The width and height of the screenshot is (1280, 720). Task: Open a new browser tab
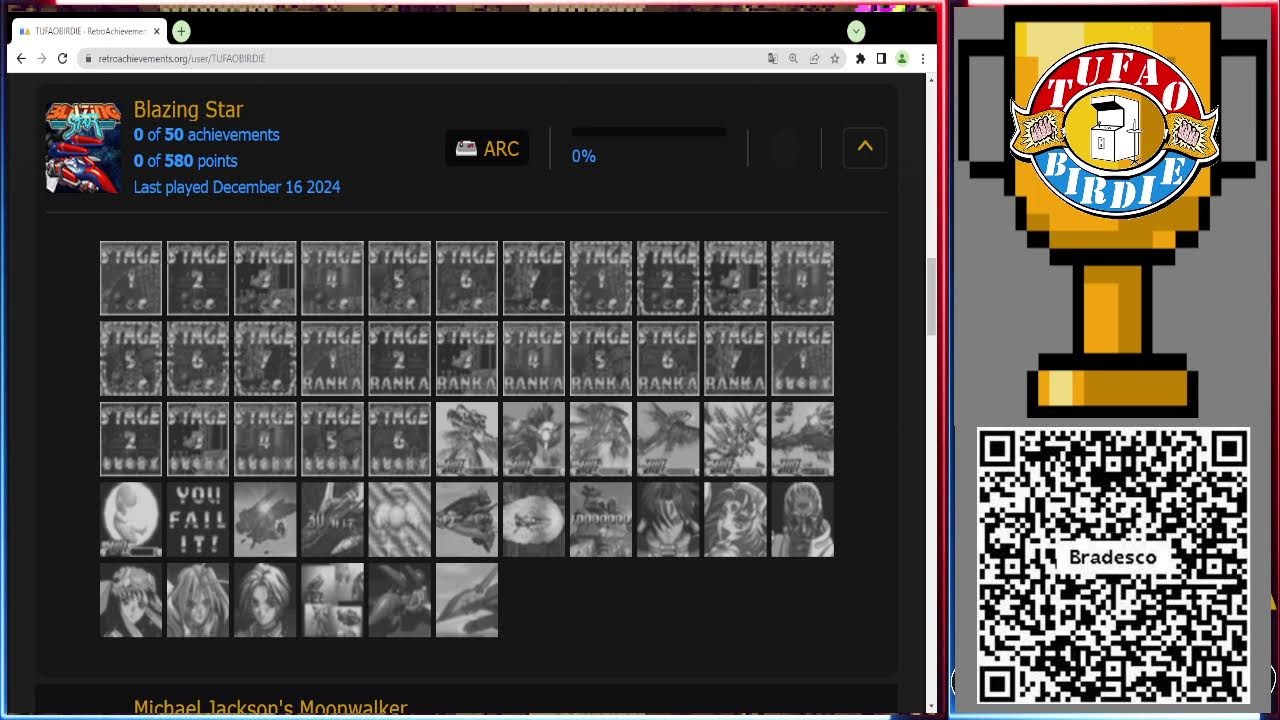181,31
